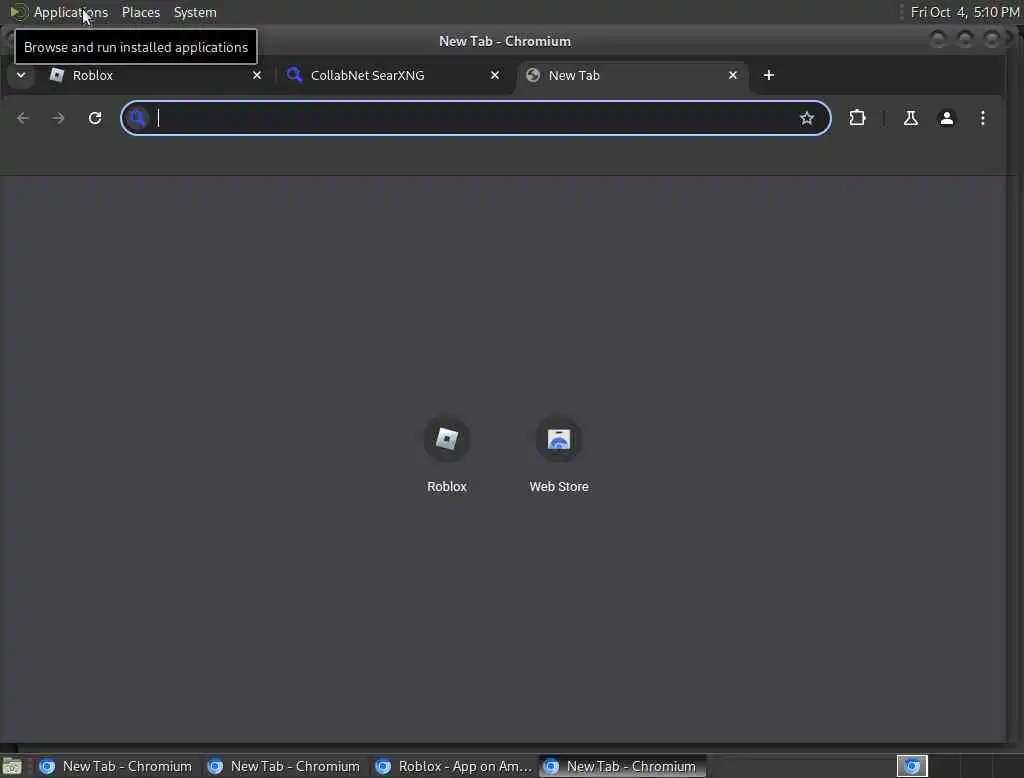Select the New Tab browser tab
The height and width of the screenshot is (778, 1024).
tap(632, 75)
